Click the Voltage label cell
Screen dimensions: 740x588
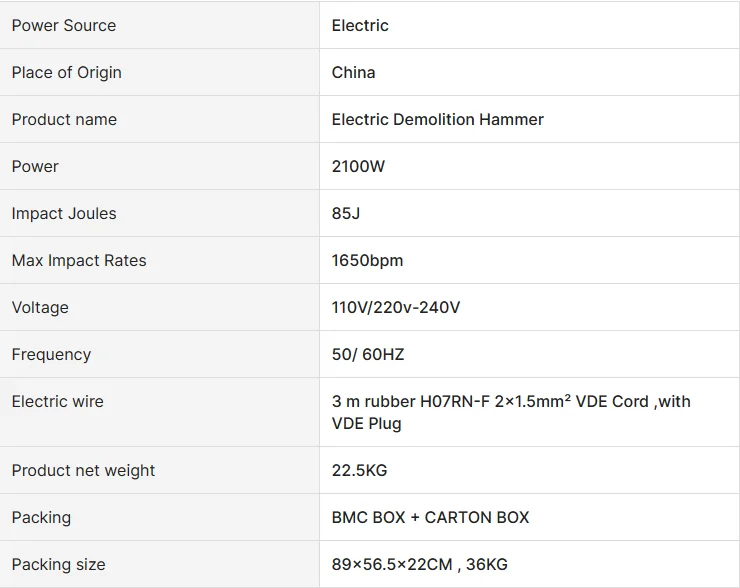click(40, 307)
